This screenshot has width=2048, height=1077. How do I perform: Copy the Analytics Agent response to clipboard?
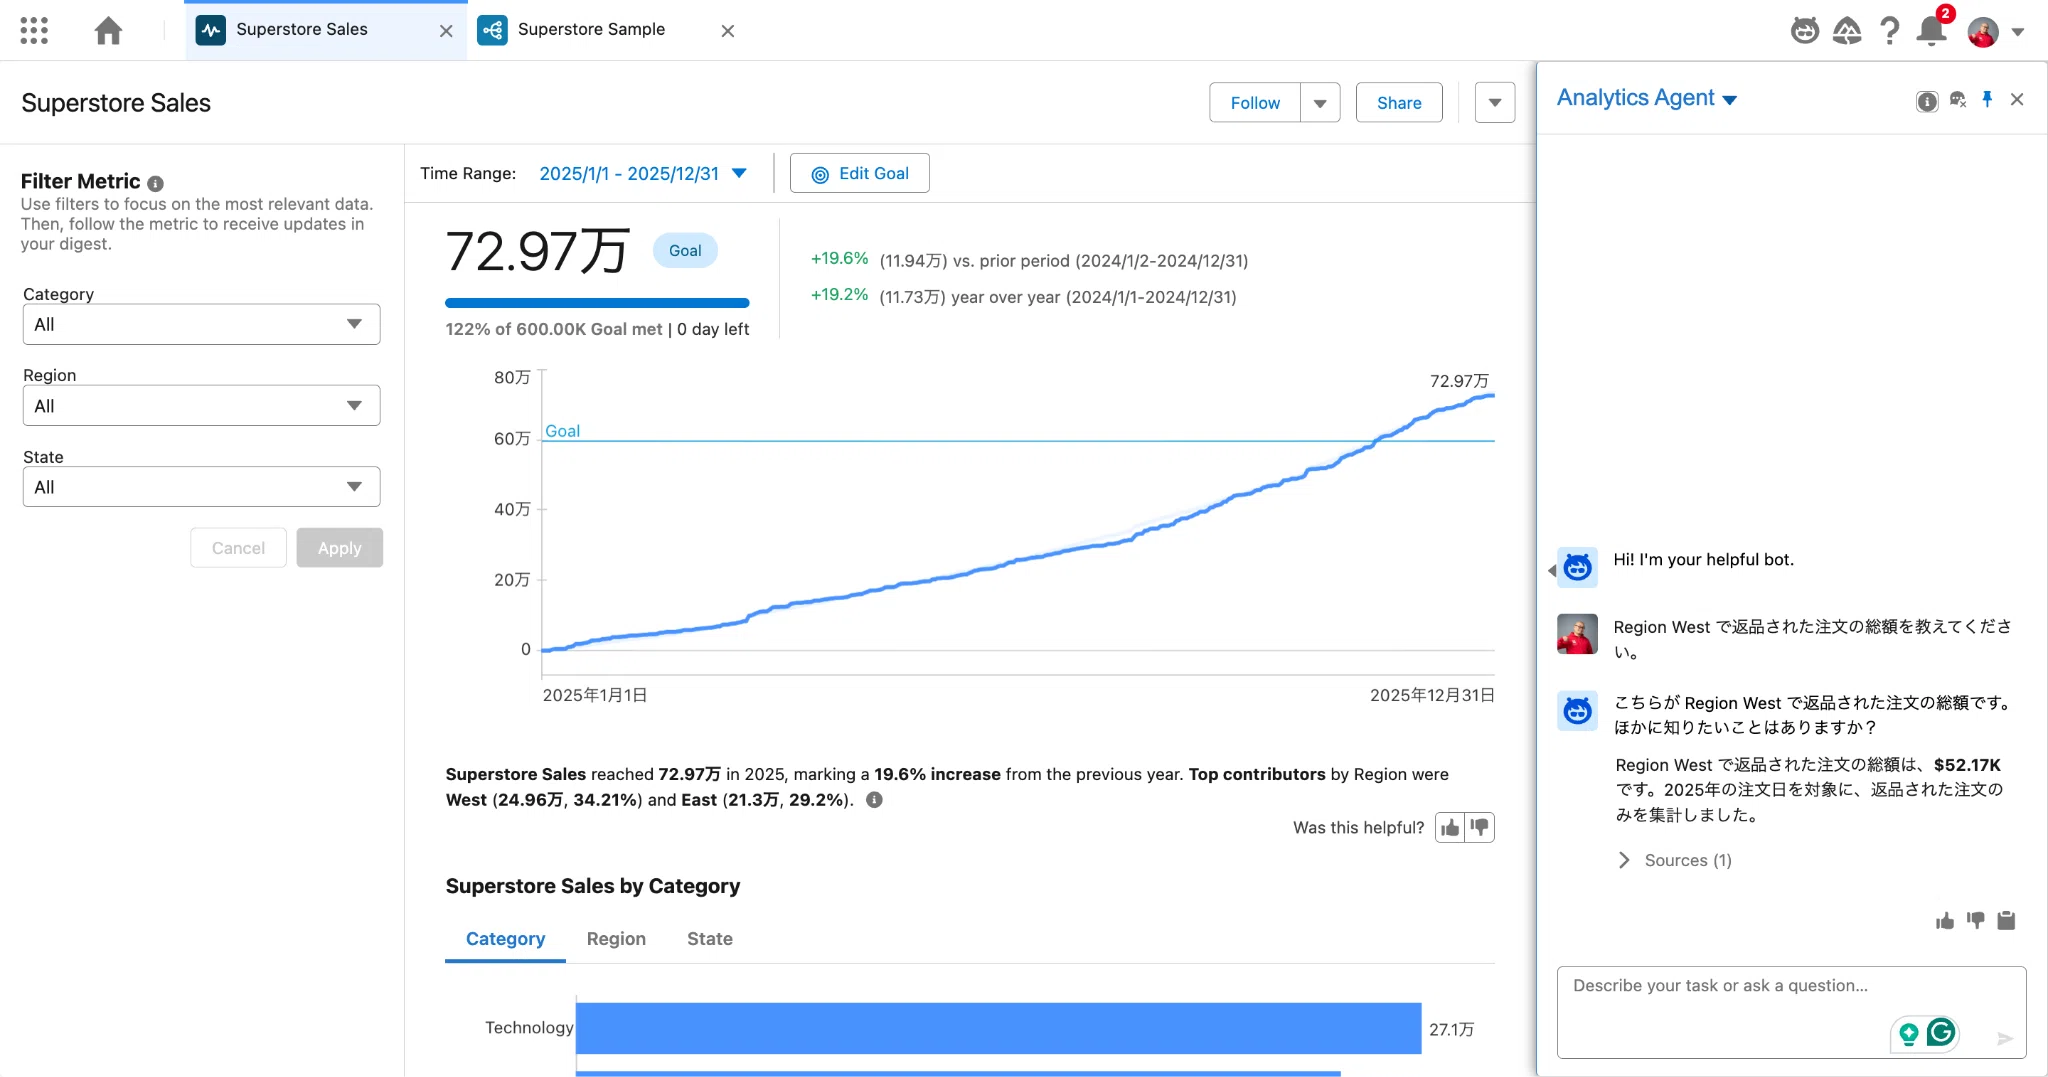[x=2006, y=920]
